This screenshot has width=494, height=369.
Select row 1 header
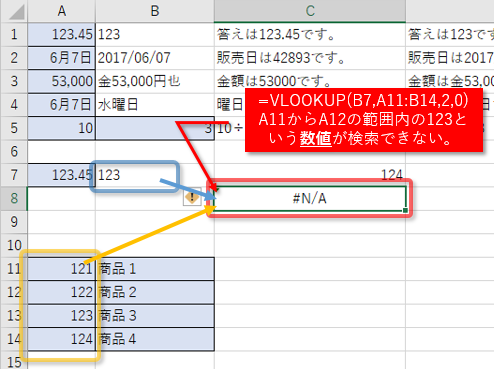(x=14, y=35)
